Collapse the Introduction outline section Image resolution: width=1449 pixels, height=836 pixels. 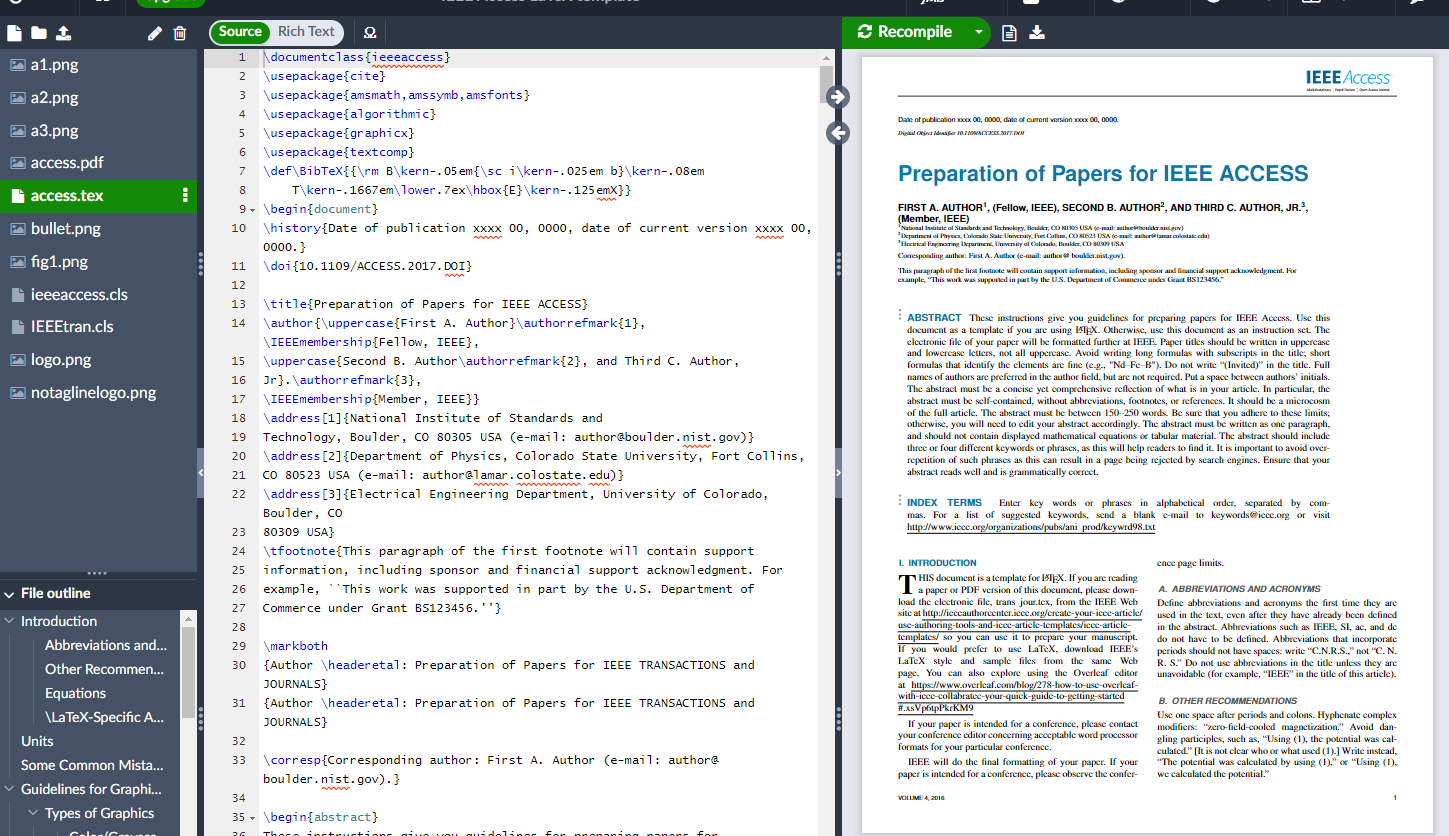click(10, 621)
